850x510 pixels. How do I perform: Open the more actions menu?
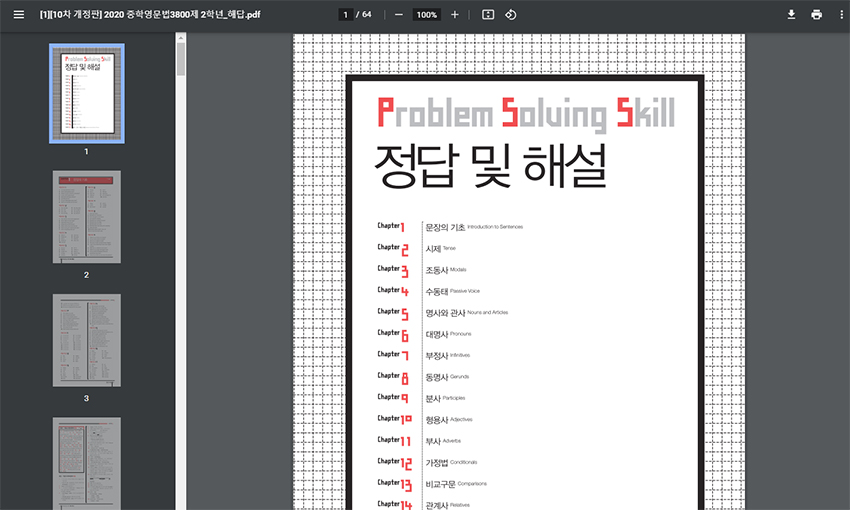point(841,15)
